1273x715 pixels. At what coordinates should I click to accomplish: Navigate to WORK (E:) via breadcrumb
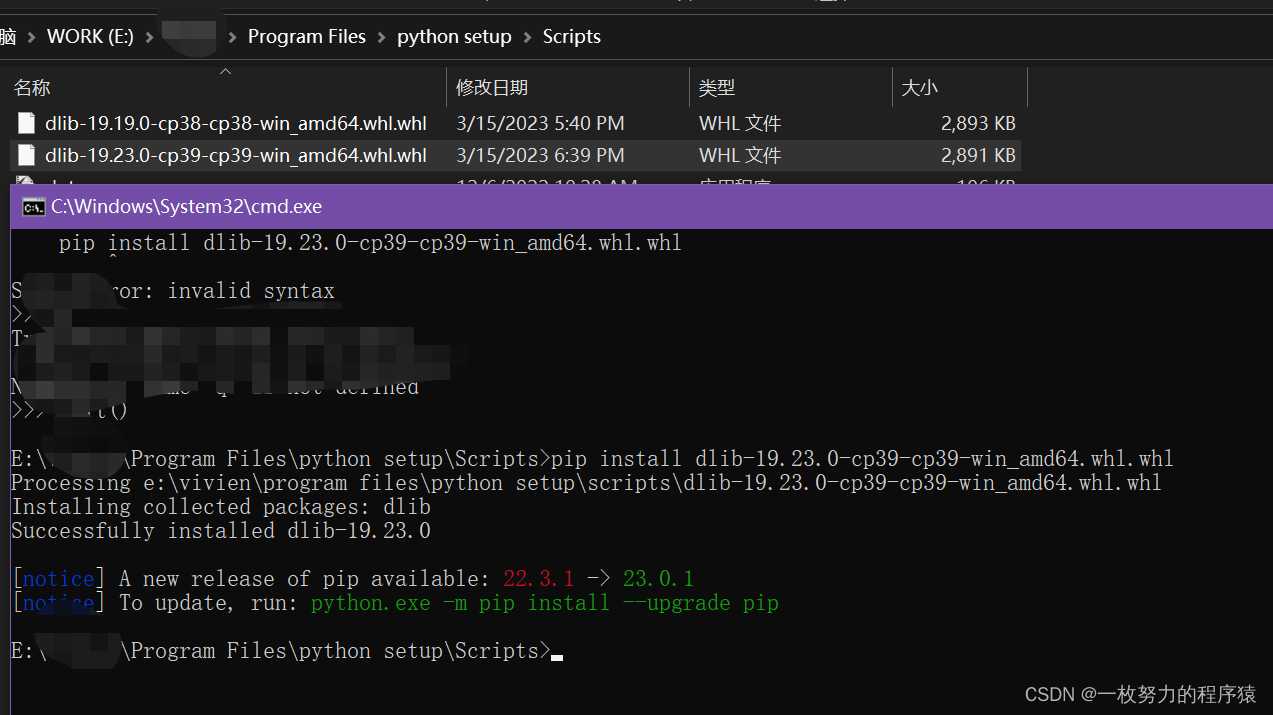coord(89,36)
